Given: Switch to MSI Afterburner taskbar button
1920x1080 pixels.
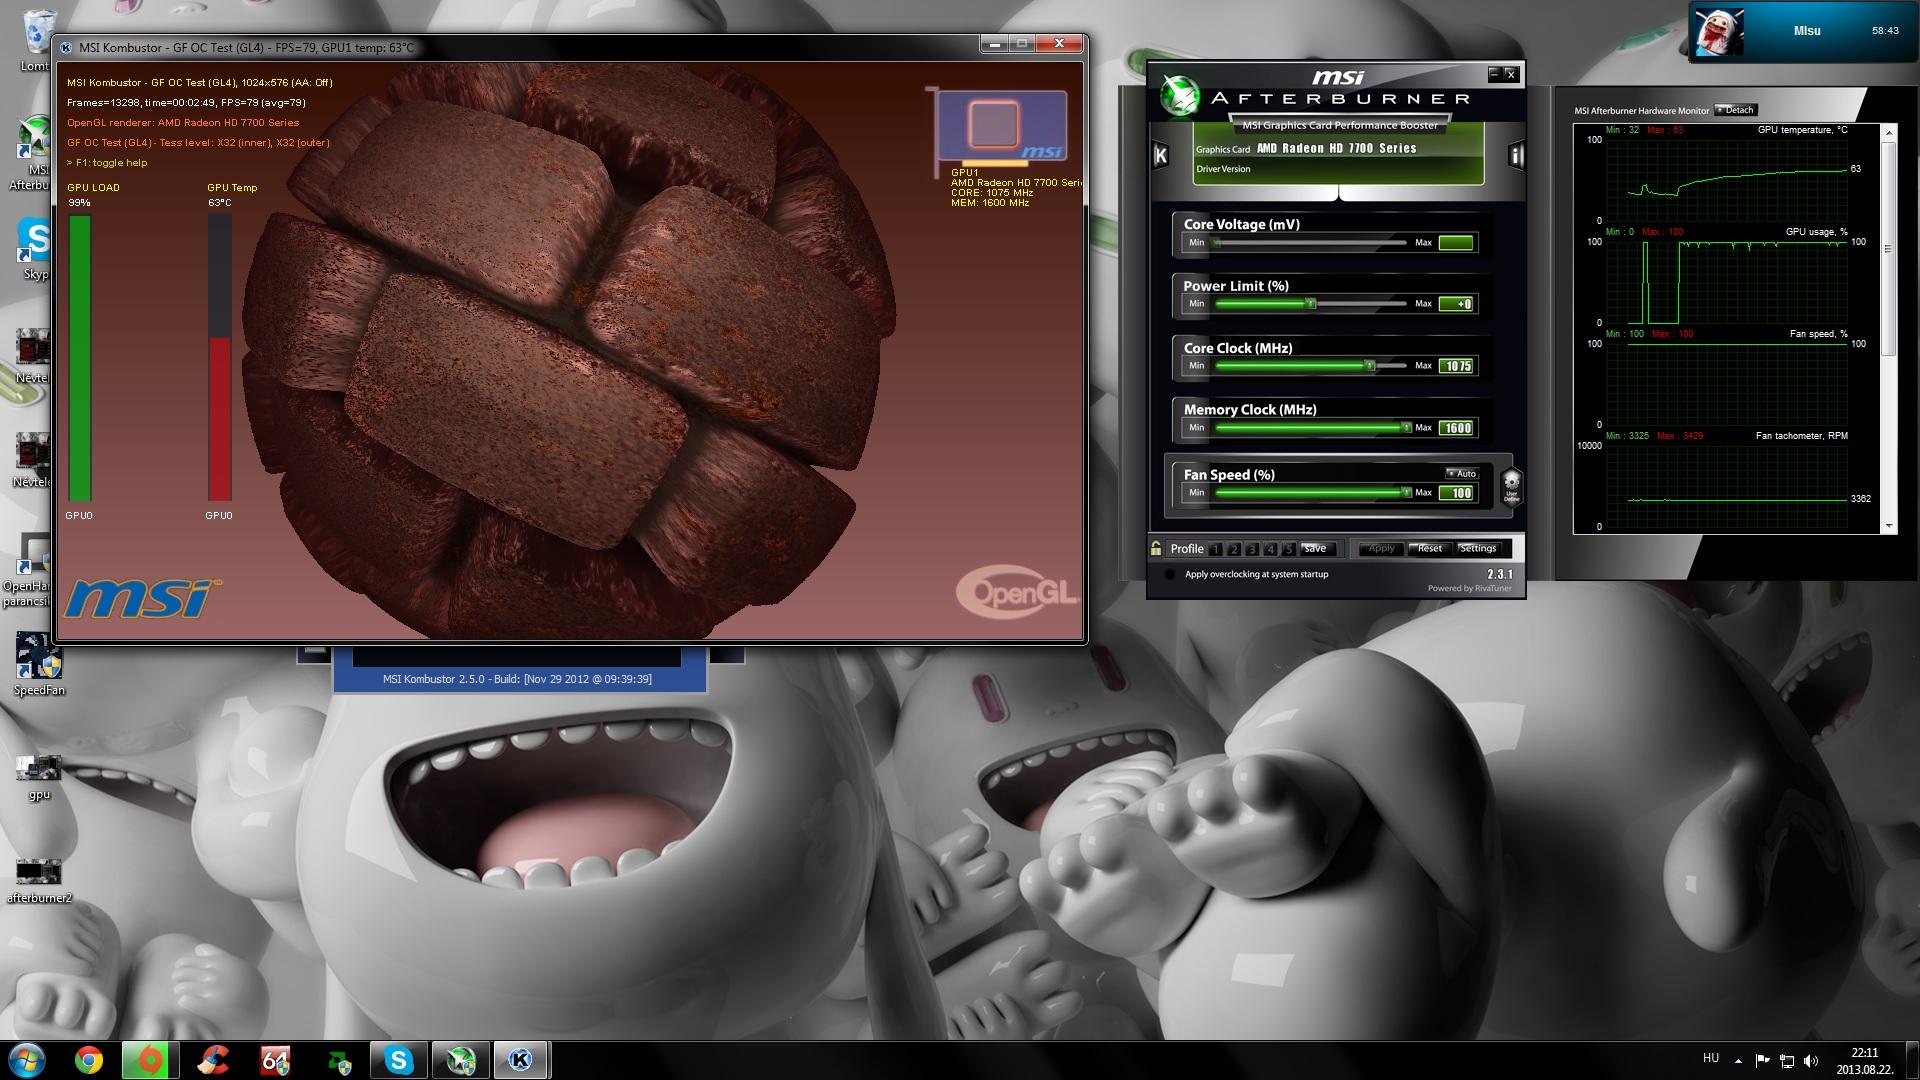Looking at the screenshot, I should coord(461,1060).
